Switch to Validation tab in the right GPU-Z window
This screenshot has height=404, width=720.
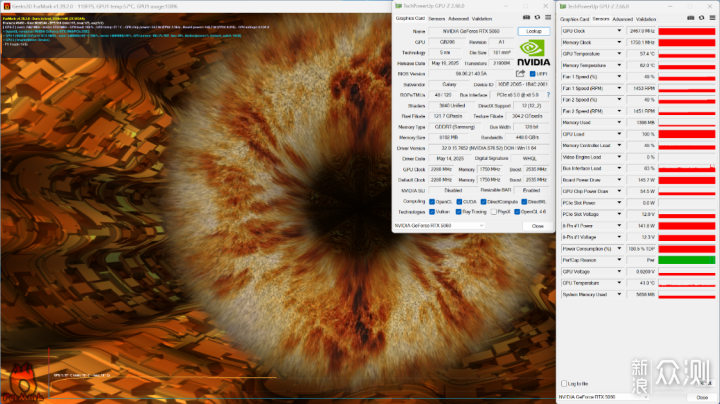(646, 19)
